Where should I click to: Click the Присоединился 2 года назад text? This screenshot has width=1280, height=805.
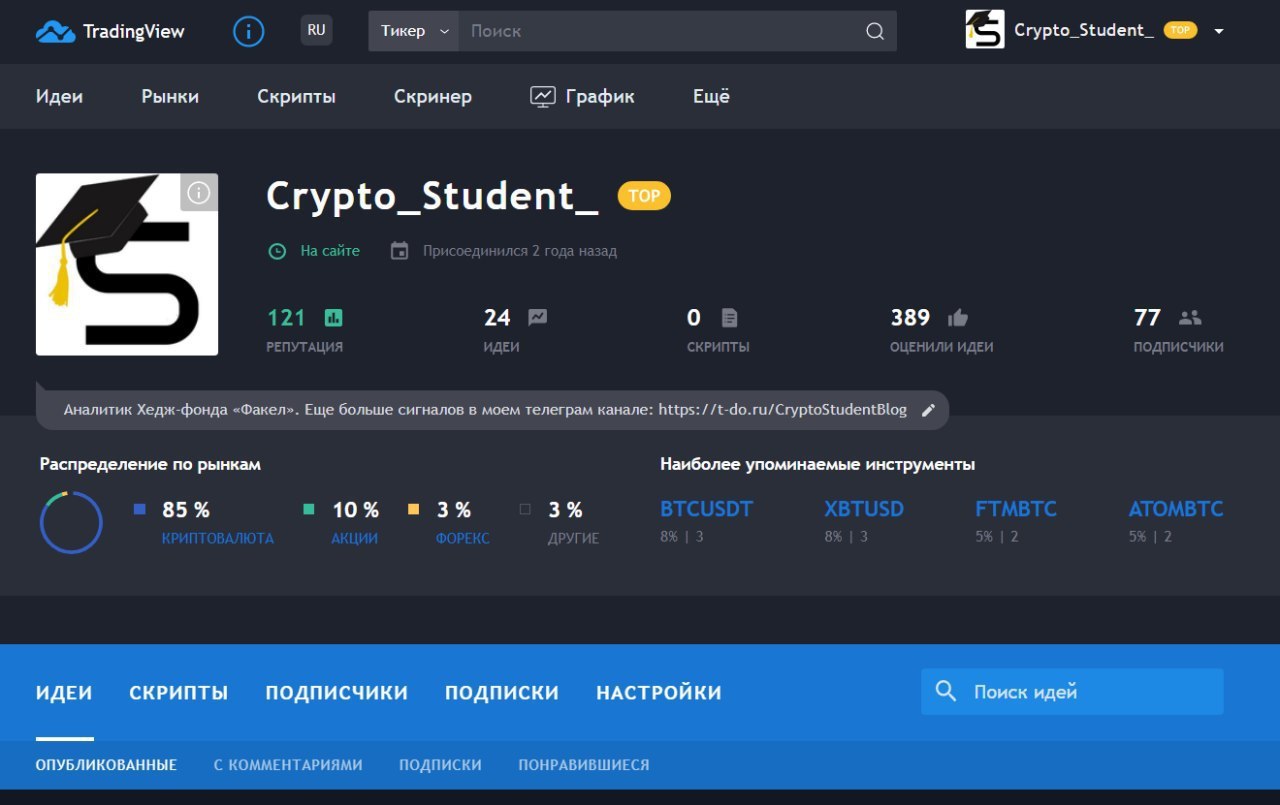520,251
